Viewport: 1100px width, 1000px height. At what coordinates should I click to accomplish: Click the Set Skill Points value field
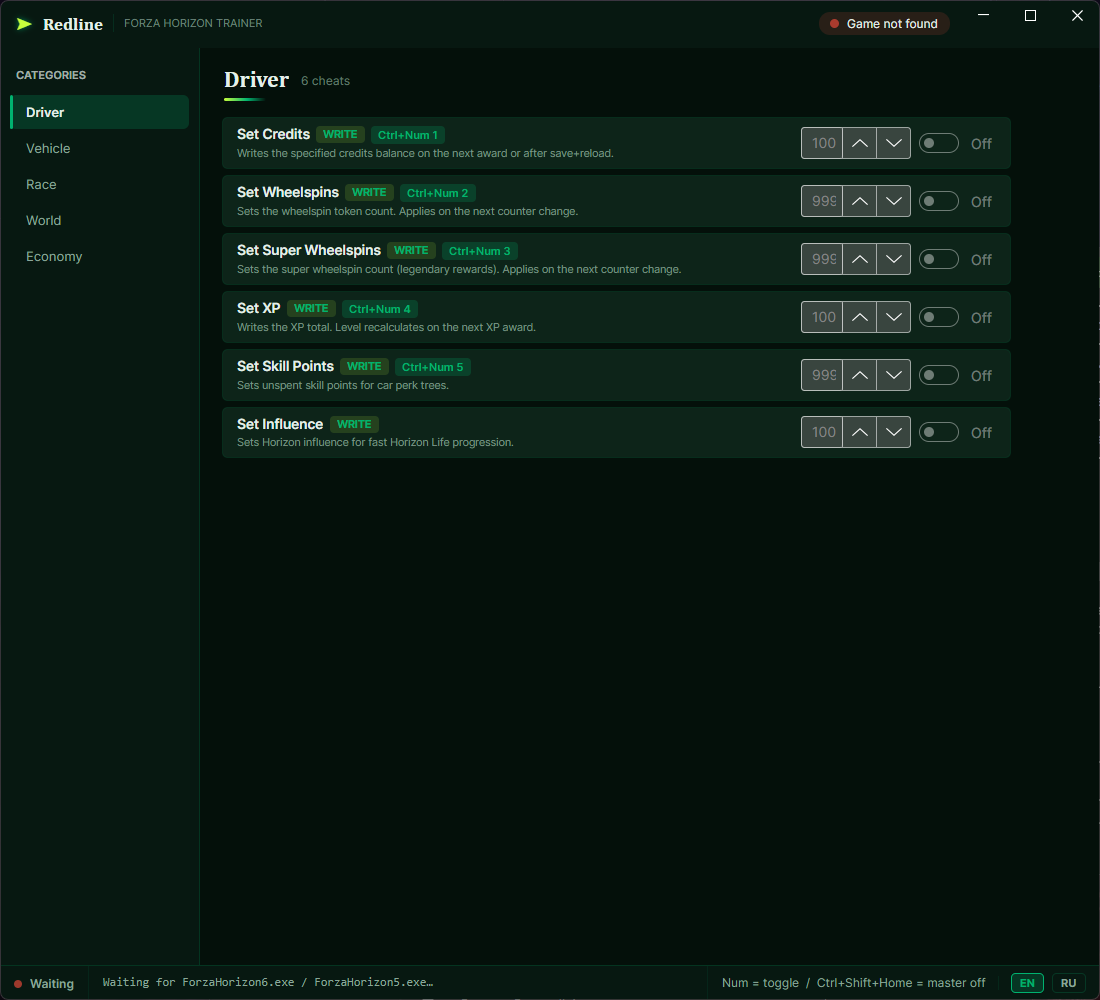click(x=822, y=375)
